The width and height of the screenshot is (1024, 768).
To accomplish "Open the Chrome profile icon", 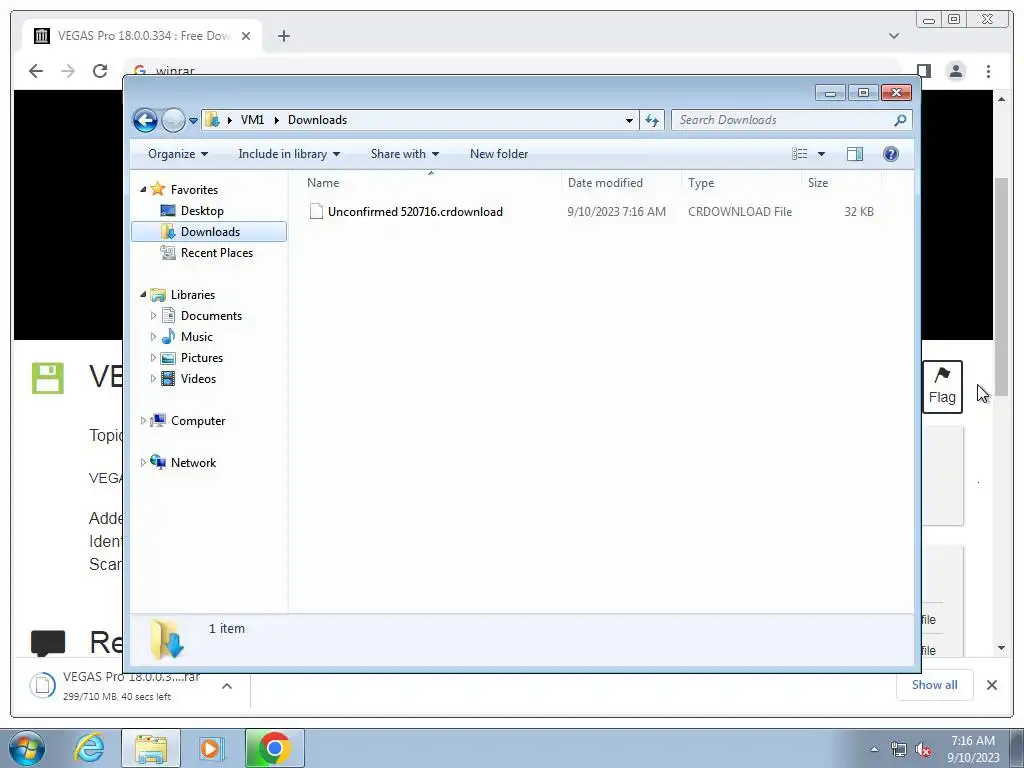I will click(956, 71).
